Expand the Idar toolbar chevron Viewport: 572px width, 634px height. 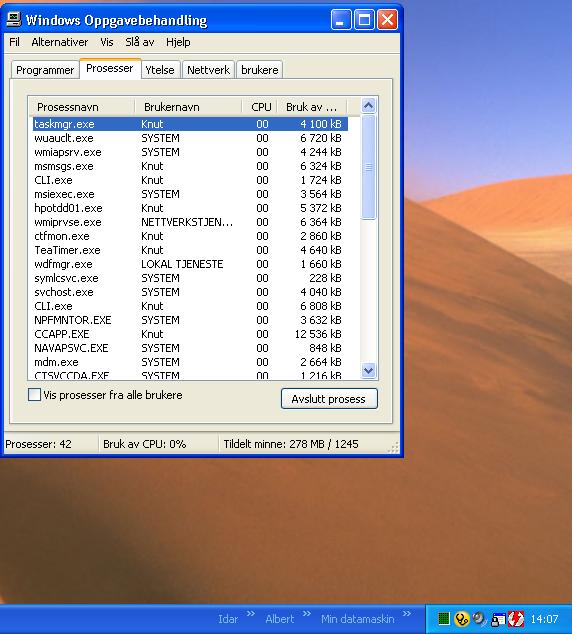point(251,614)
